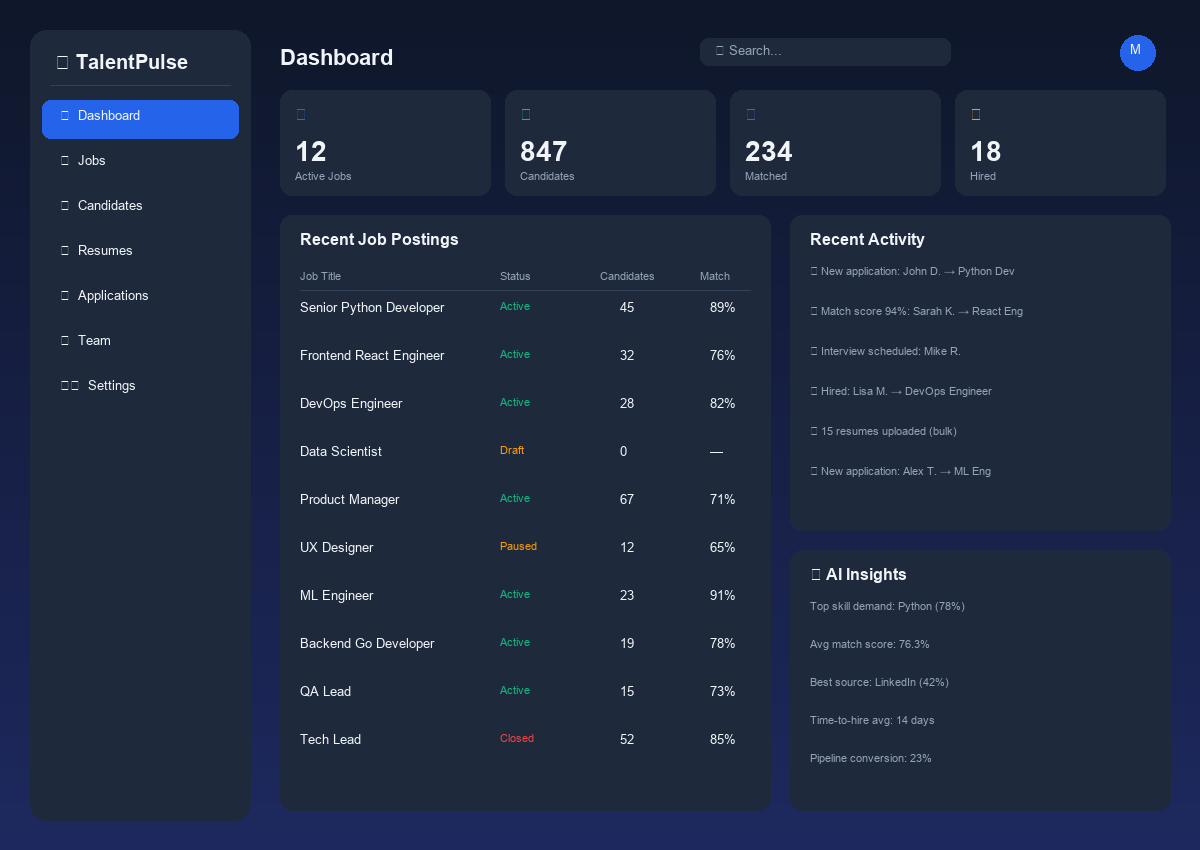This screenshot has width=1200, height=850.
Task: Click the icon on the Candidates stat card
Action: click(x=526, y=114)
